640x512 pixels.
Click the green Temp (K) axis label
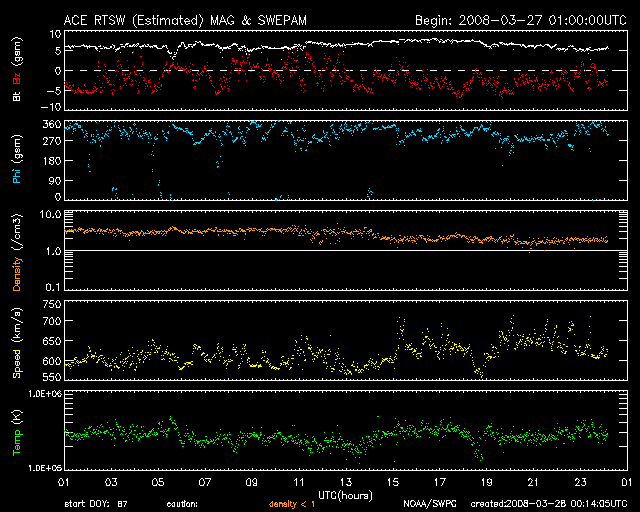[x=17, y=431]
